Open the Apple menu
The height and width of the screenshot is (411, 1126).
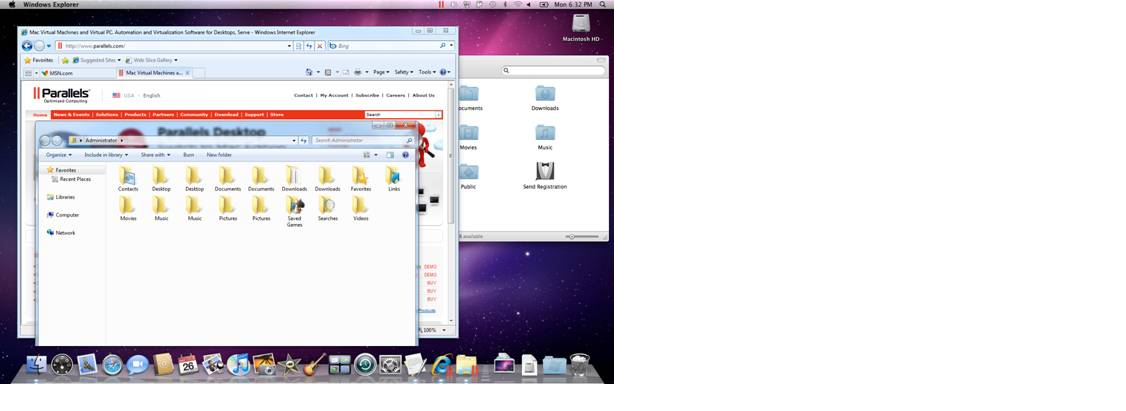click(x=11, y=4)
